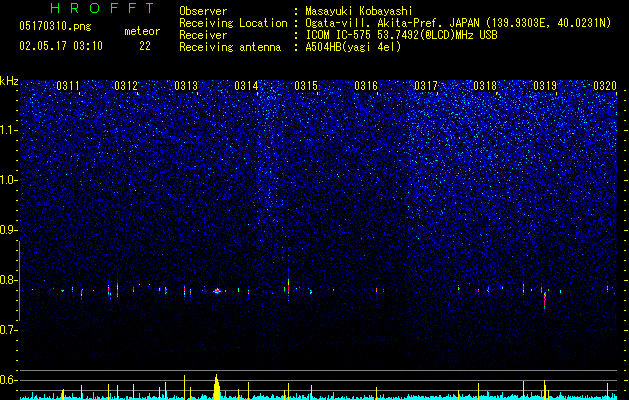The image size is (629, 400).
Task: Click the 0.6 frequency axis label
Action: click(9, 380)
